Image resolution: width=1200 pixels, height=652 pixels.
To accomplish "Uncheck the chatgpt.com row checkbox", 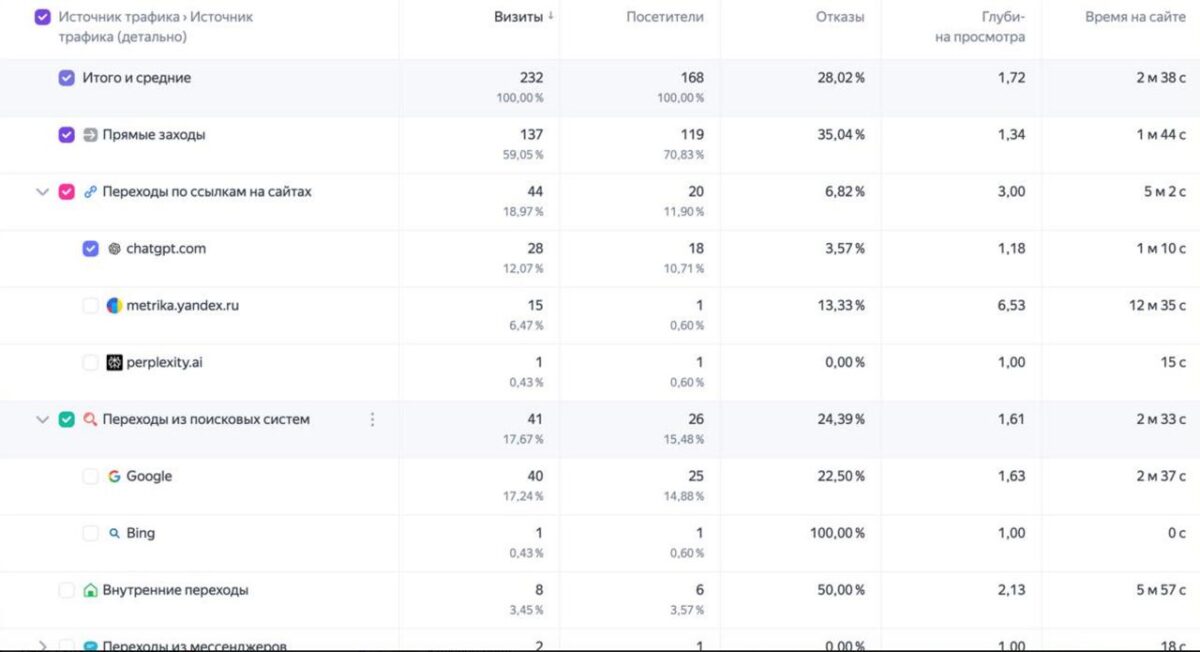I will (x=91, y=249).
